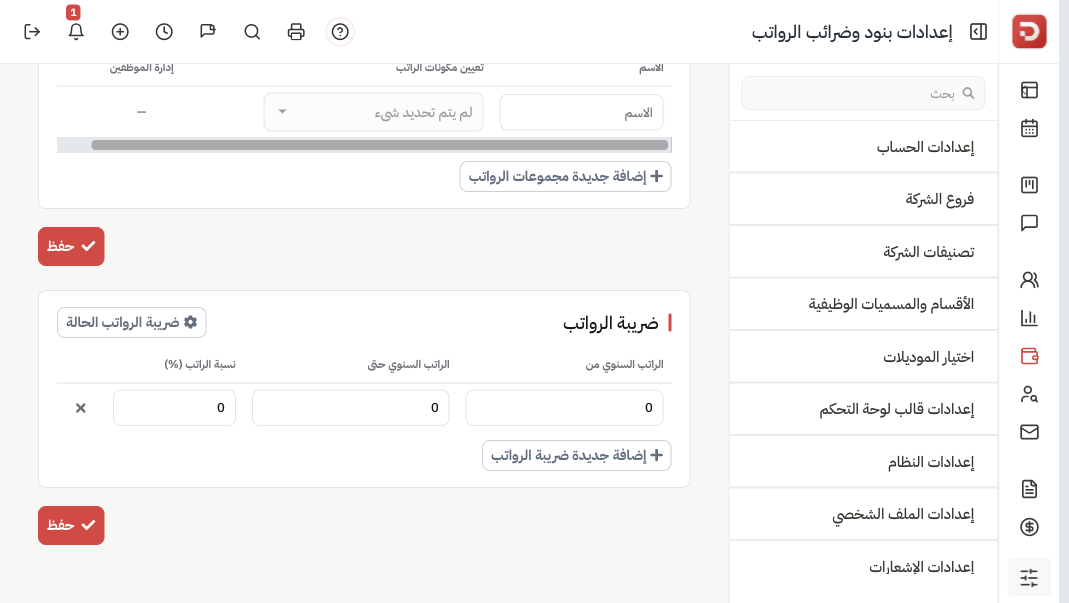1069x603 pixels.
Task: Open chat bubble icon in right rail
Action: tap(1029, 223)
